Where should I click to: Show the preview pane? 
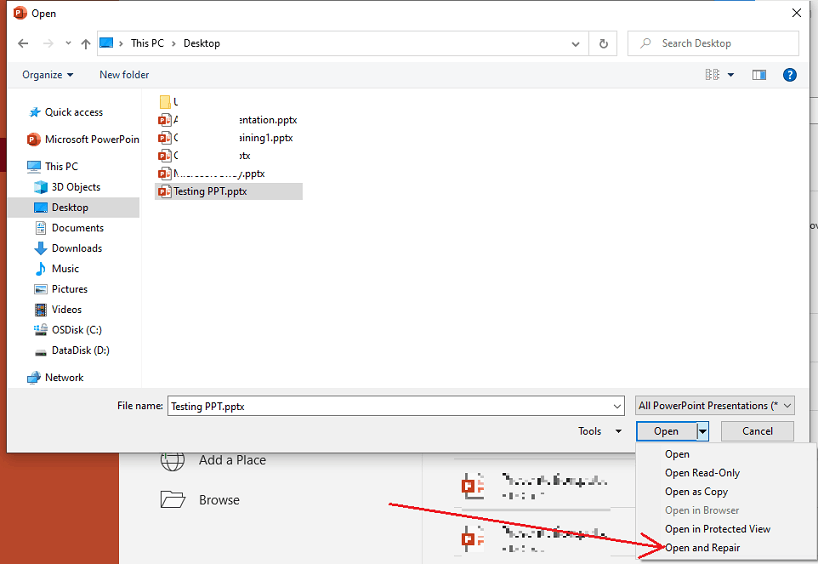click(759, 75)
